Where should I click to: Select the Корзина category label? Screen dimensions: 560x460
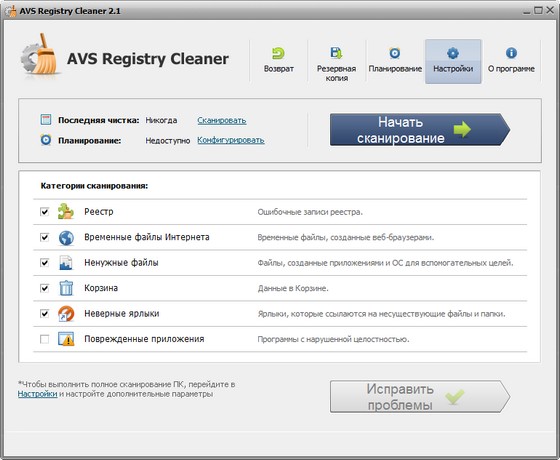coord(101,288)
